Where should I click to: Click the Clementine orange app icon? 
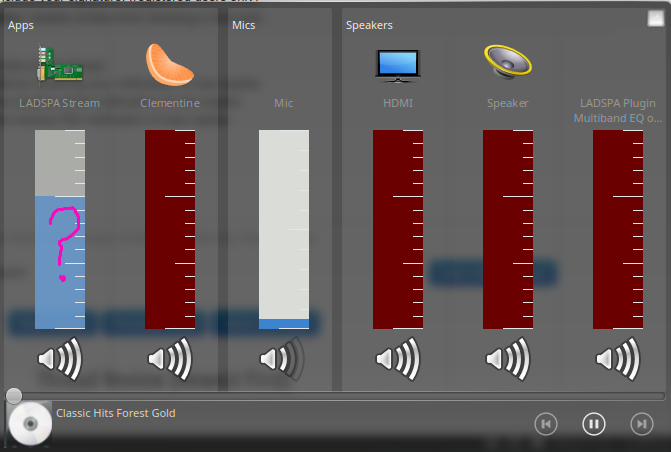coord(170,64)
